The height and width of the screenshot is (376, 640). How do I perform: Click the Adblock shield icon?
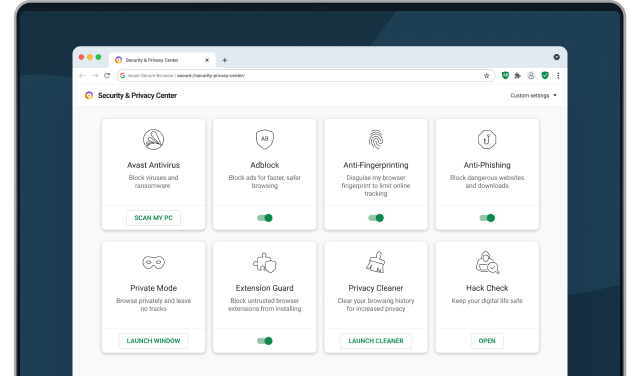coord(264,139)
